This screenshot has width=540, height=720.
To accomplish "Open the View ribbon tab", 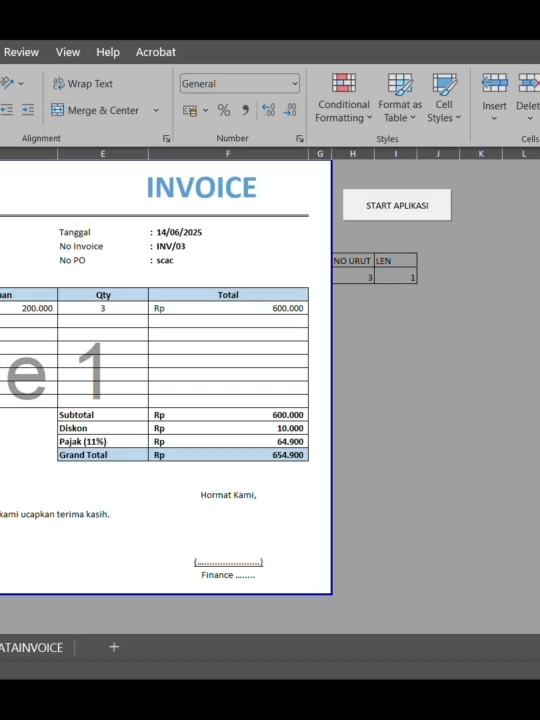I will [x=68, y=52].
